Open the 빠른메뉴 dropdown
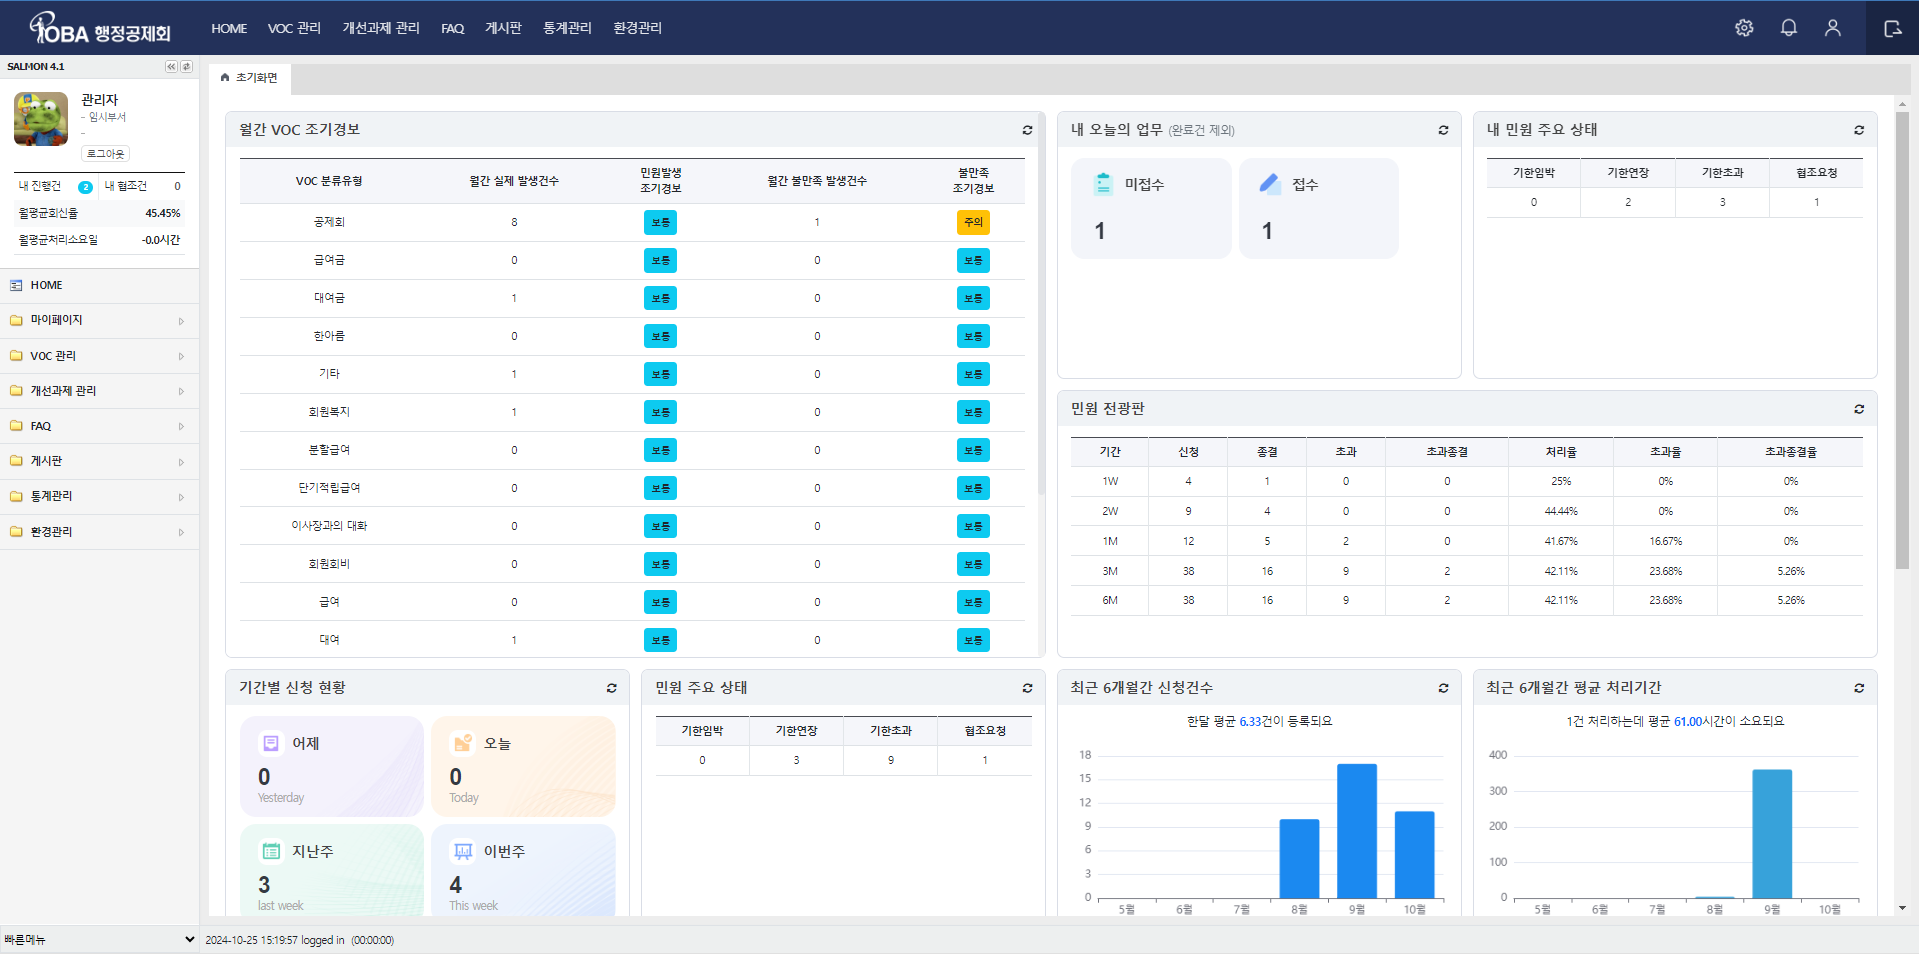This screenshot has height=954, width=1919. tap(99, 939)
